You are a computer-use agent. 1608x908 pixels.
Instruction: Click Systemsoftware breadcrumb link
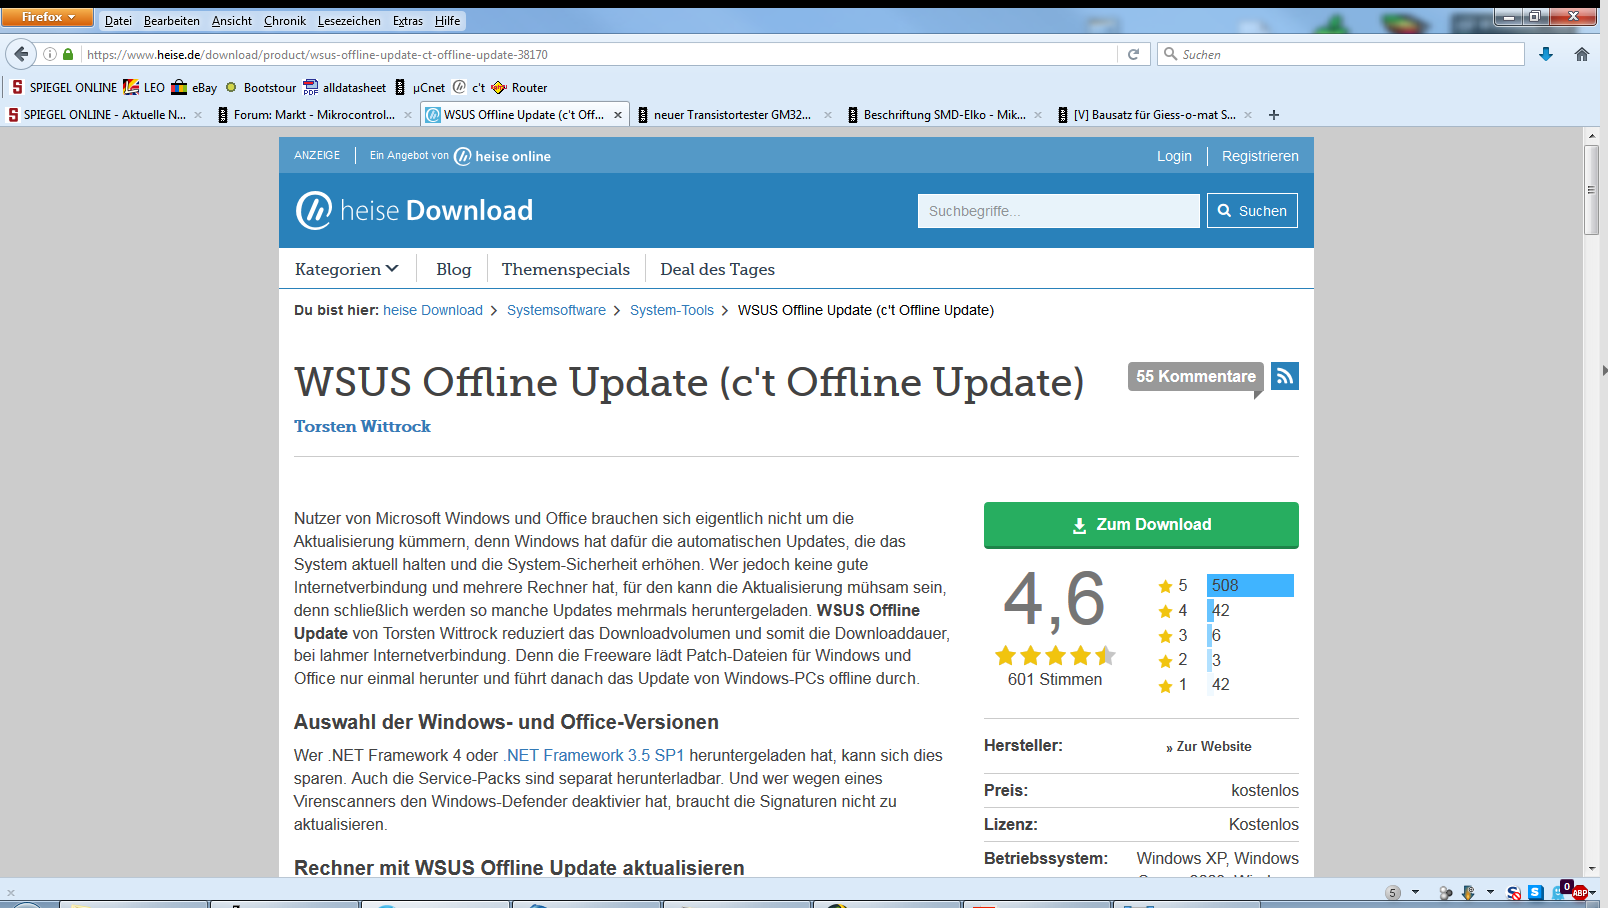(x=556, y=310)
